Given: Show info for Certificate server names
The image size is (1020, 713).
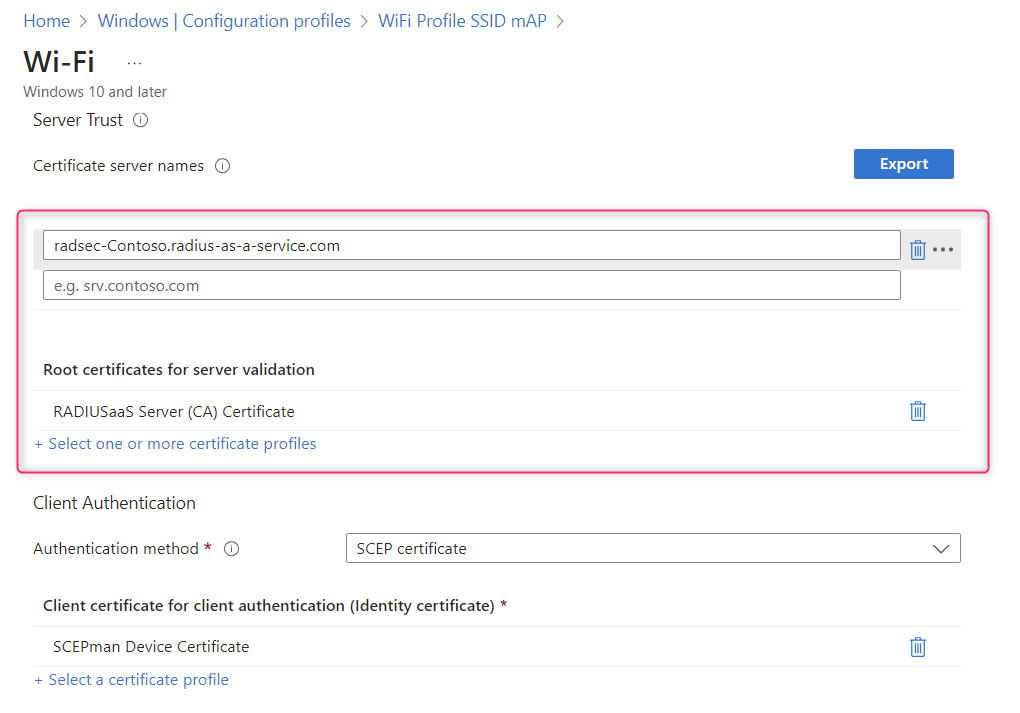Looking at the screenshot, I should 222,166.
